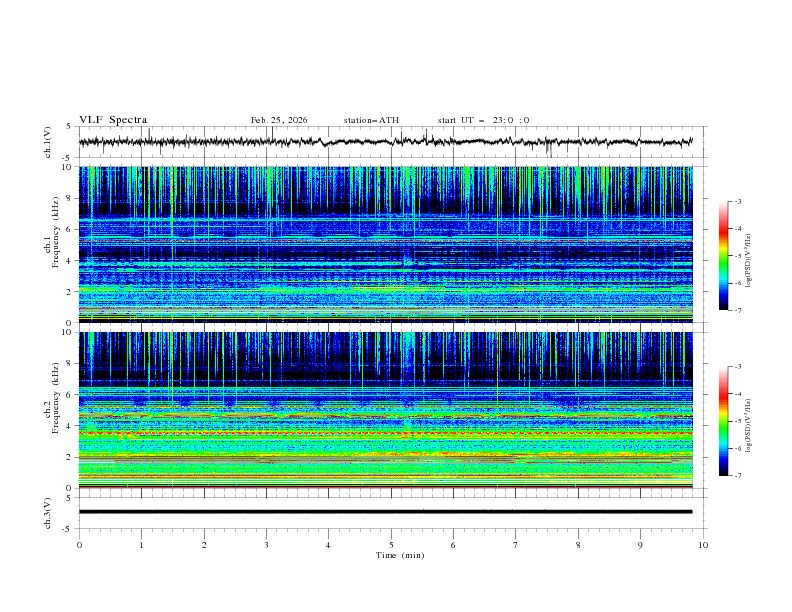Click the 10 minute tick on time axis
Viewport: 792px width, 612px height.
point(703,545)
